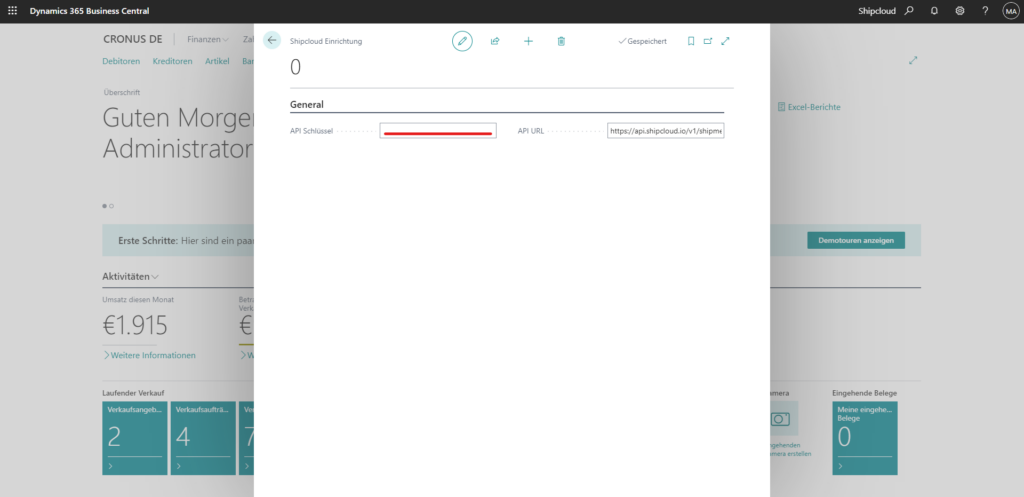Screen dimensions: 1024x497
Task: Click into the API Schlüssel field
Action: click(x=438, y=131)
